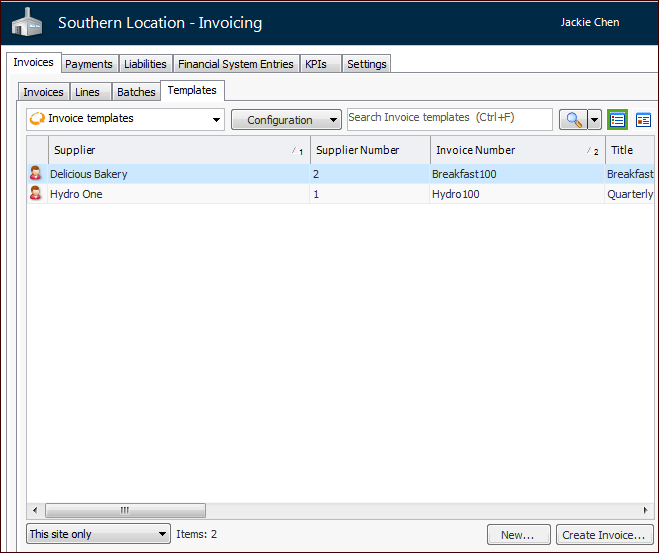Click the magnifier search button
Image resolution: width=659 pixels, height=553 pixels.
tap(573, 120)
